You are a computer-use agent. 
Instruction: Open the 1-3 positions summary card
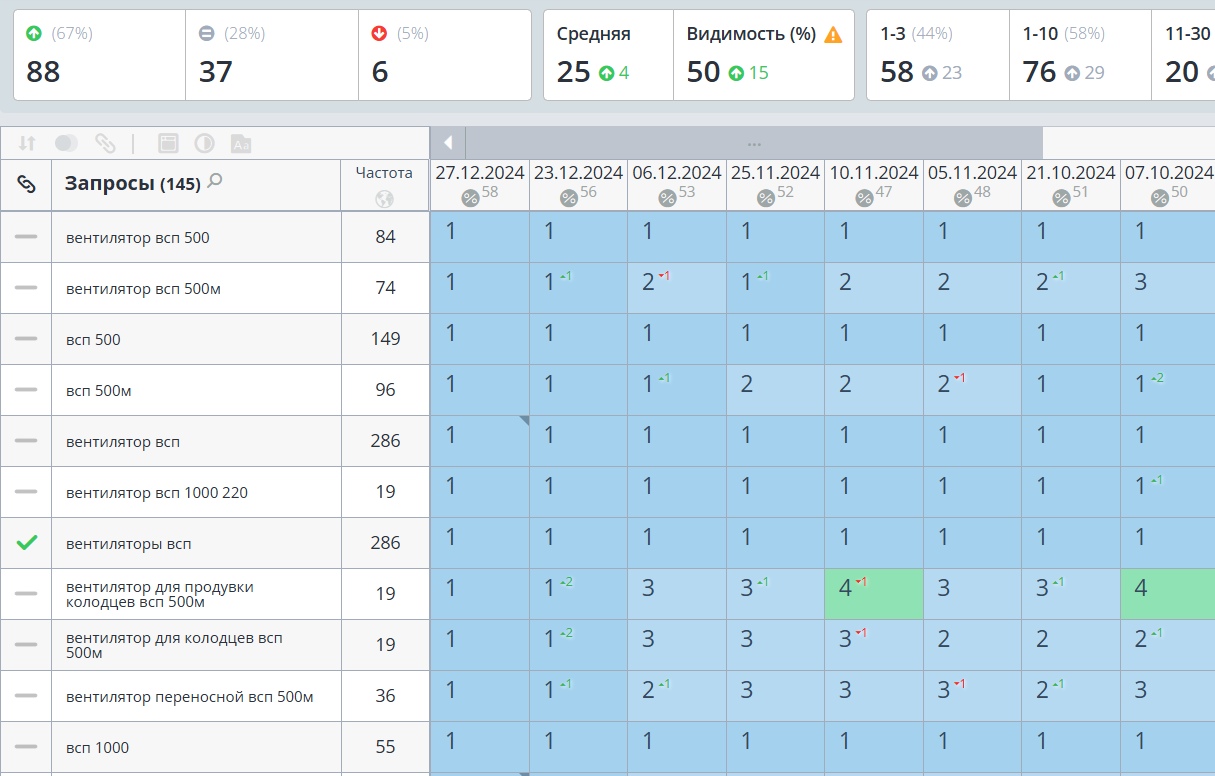(x=938, y=55)
